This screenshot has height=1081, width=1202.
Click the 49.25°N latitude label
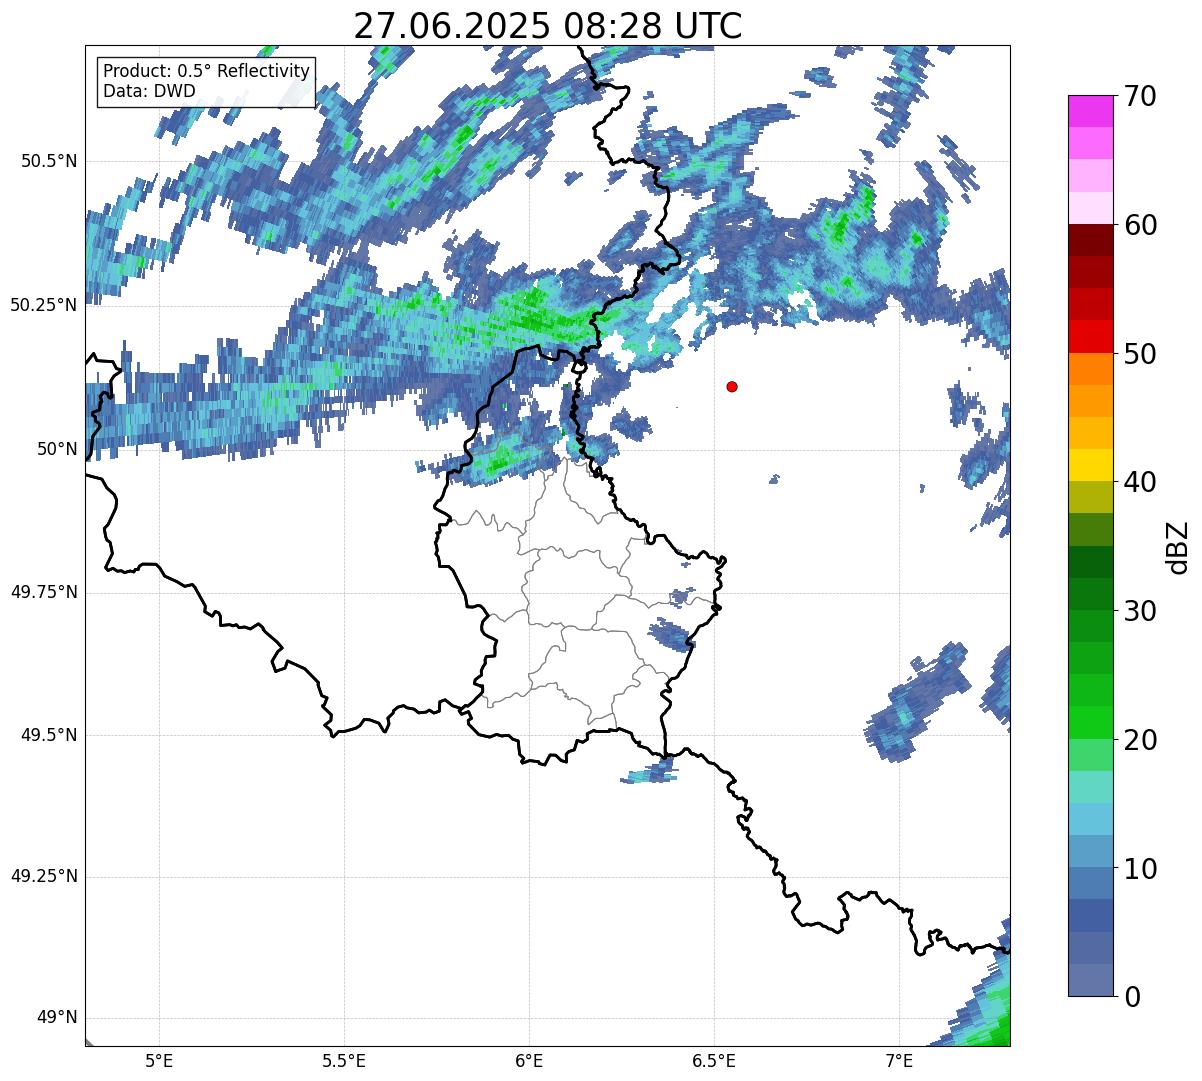[x=44, y=877]
